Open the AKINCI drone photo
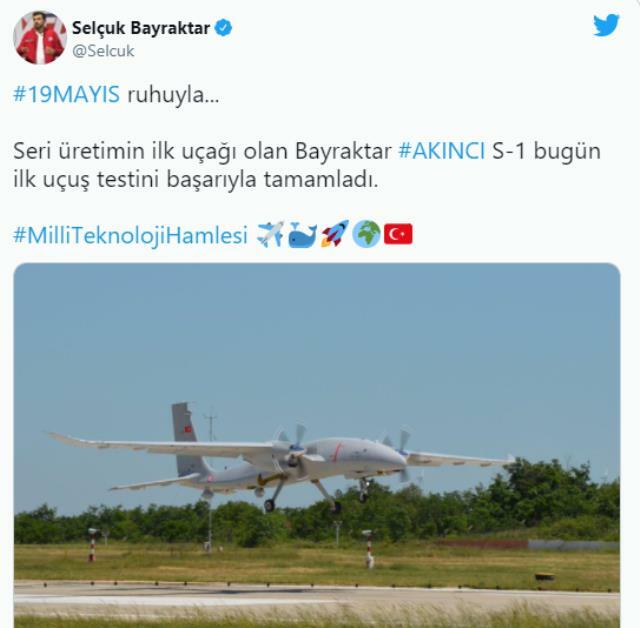 pos(317,446)
